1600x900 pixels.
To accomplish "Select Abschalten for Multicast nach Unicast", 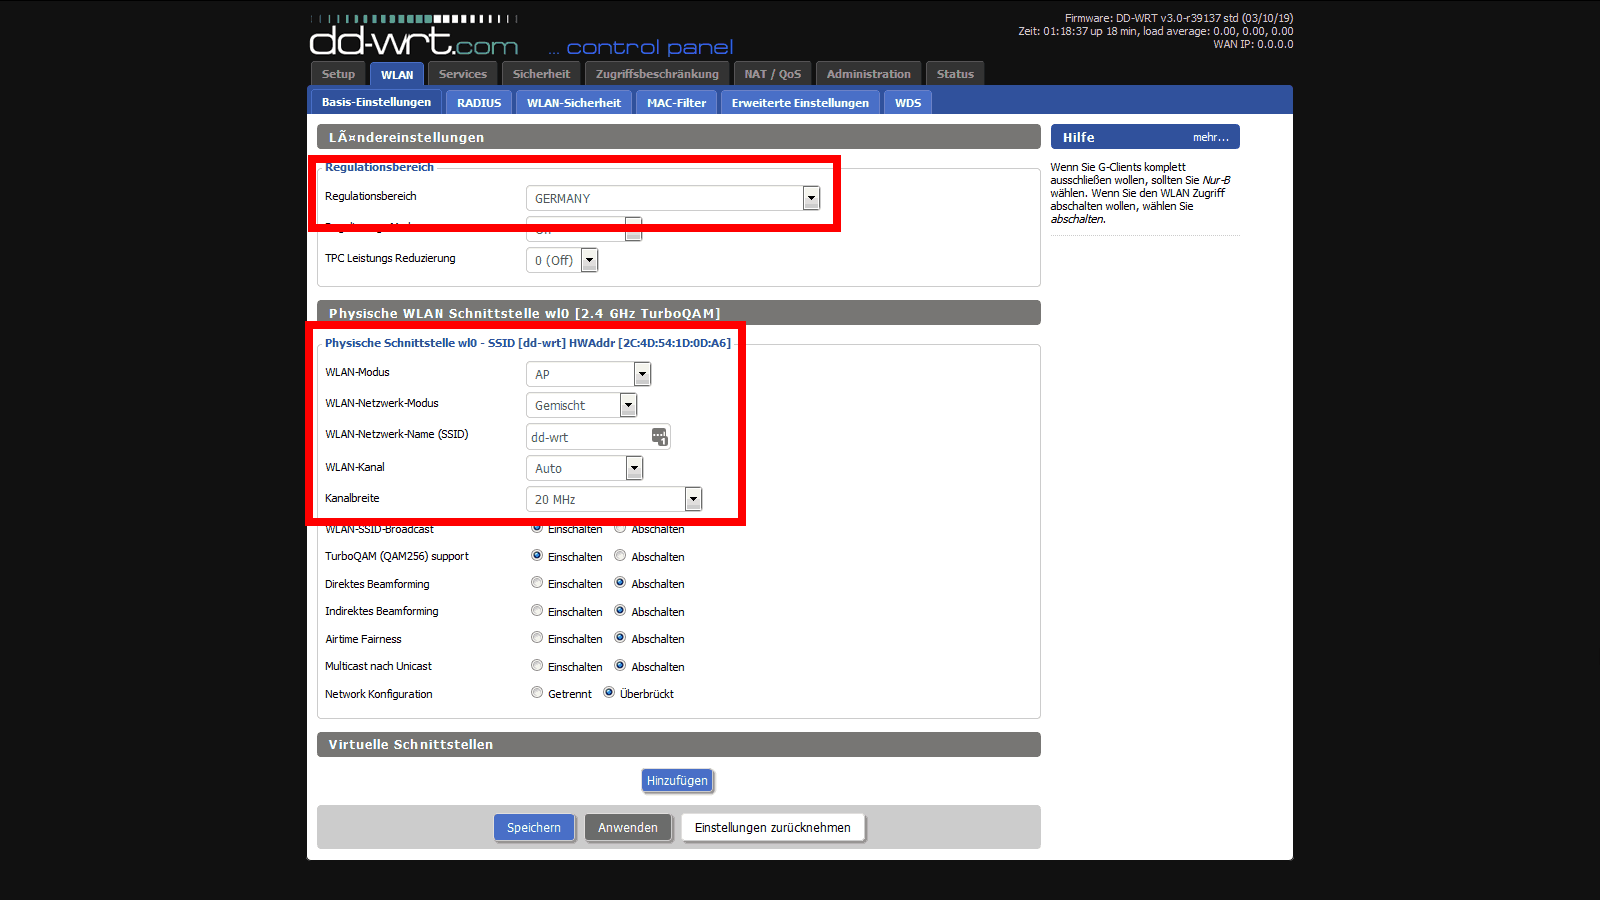I will [620, 666].
